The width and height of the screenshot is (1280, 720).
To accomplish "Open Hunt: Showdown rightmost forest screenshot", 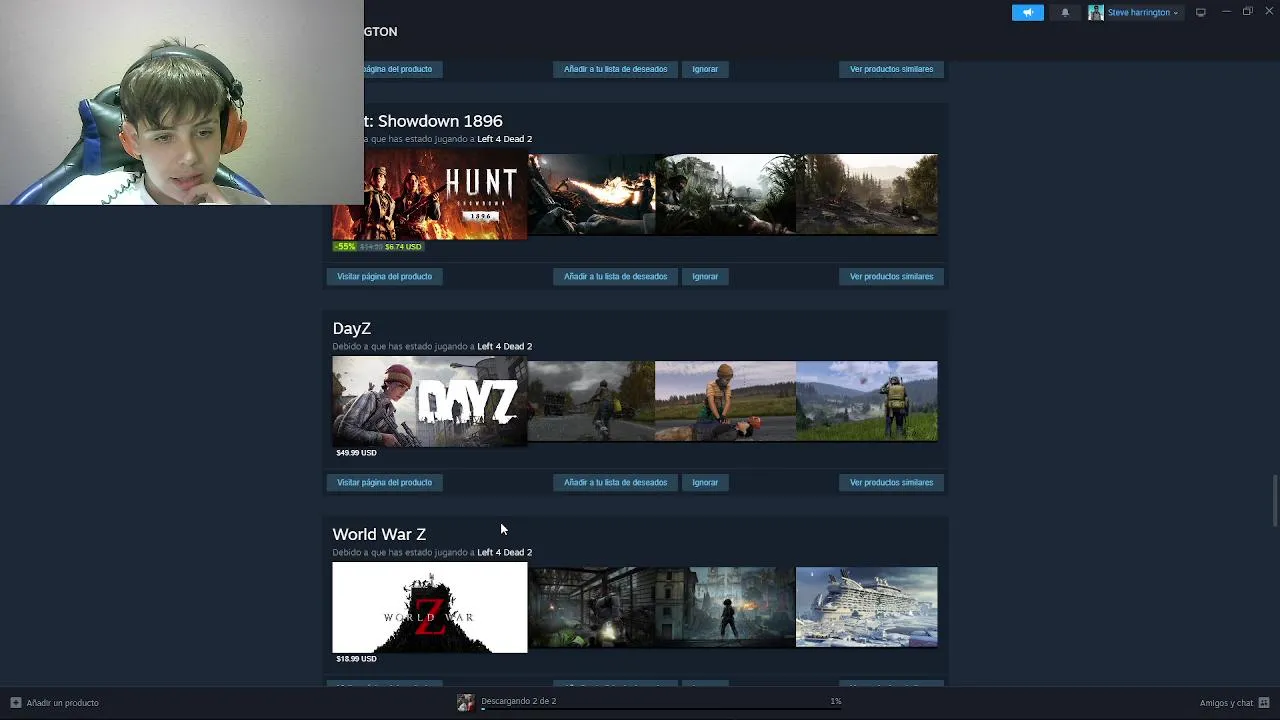I will coord(867,194).
